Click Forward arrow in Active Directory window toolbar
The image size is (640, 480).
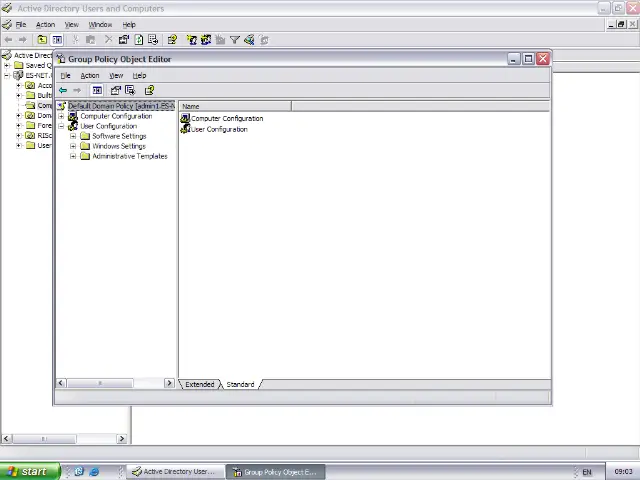pos(23,40)
